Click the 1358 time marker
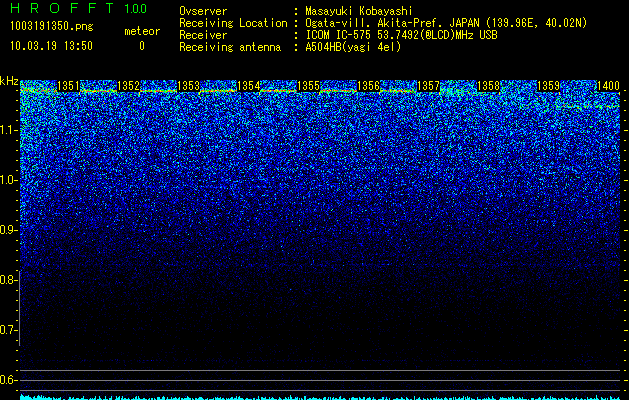The image size is (629, 400). tap(489, 86)
